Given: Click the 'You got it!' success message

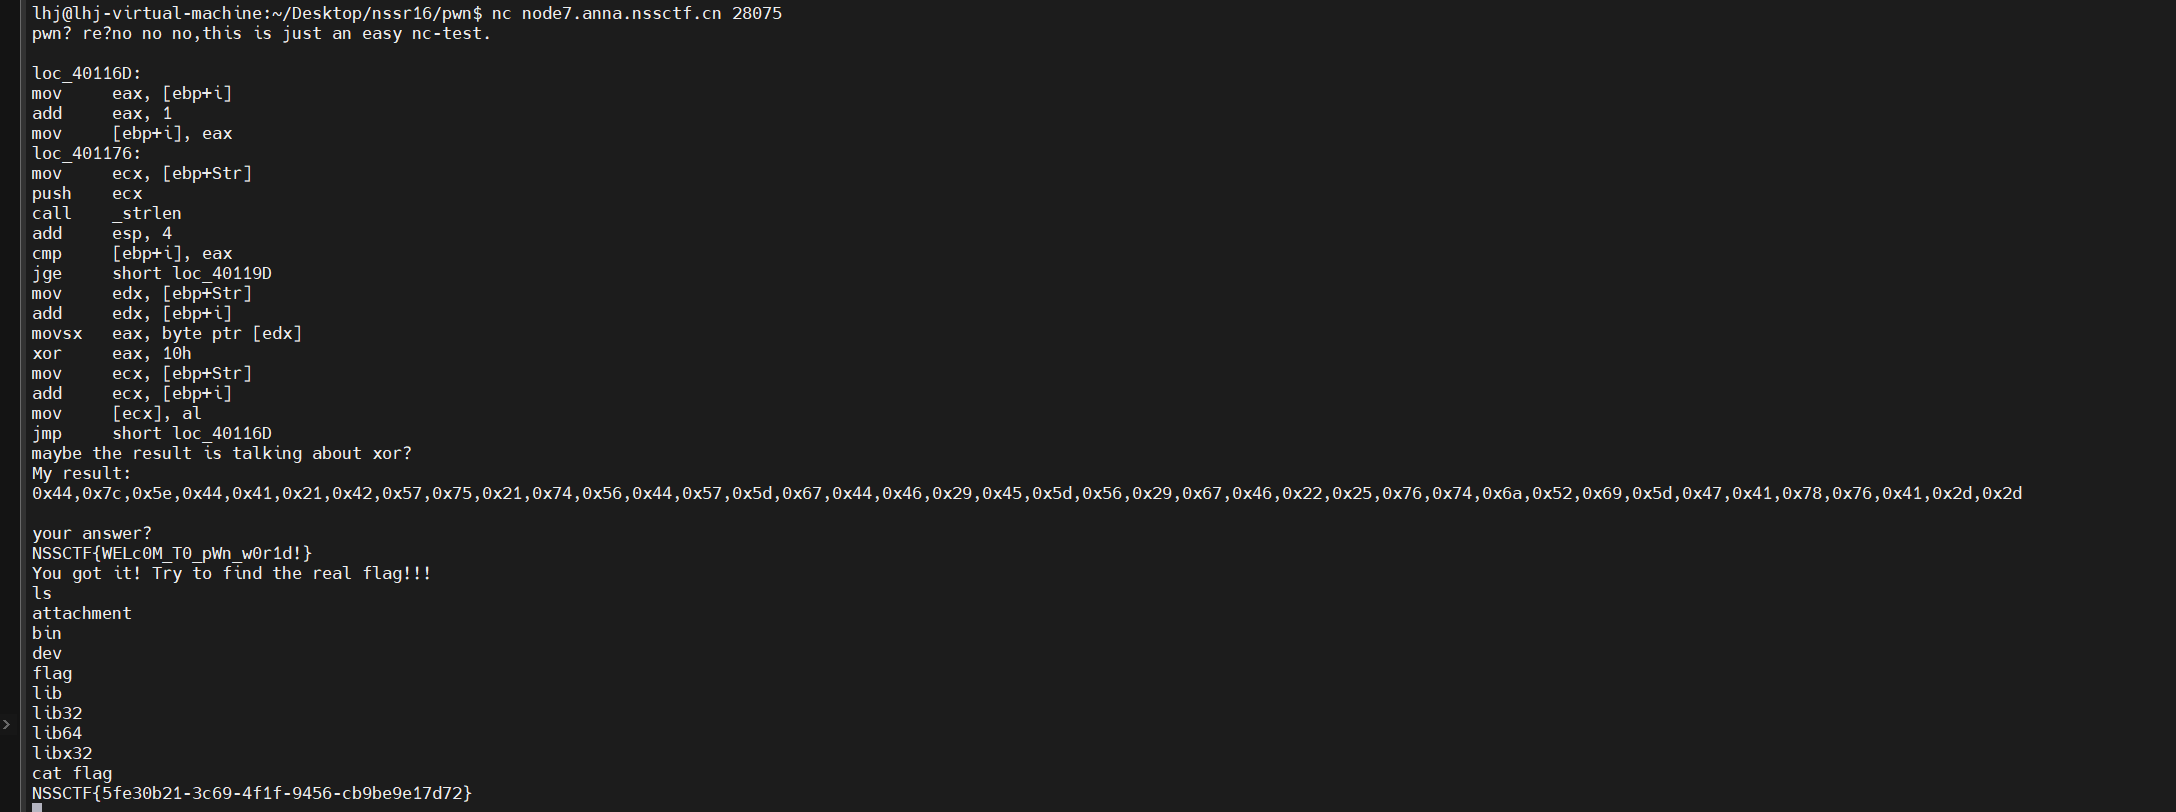Looking at the screenshot, I should (232, 573).
